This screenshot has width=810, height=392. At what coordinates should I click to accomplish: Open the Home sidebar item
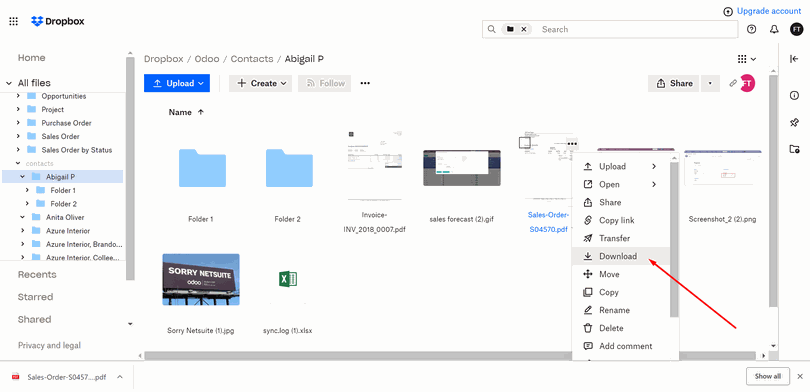point(32,58)
